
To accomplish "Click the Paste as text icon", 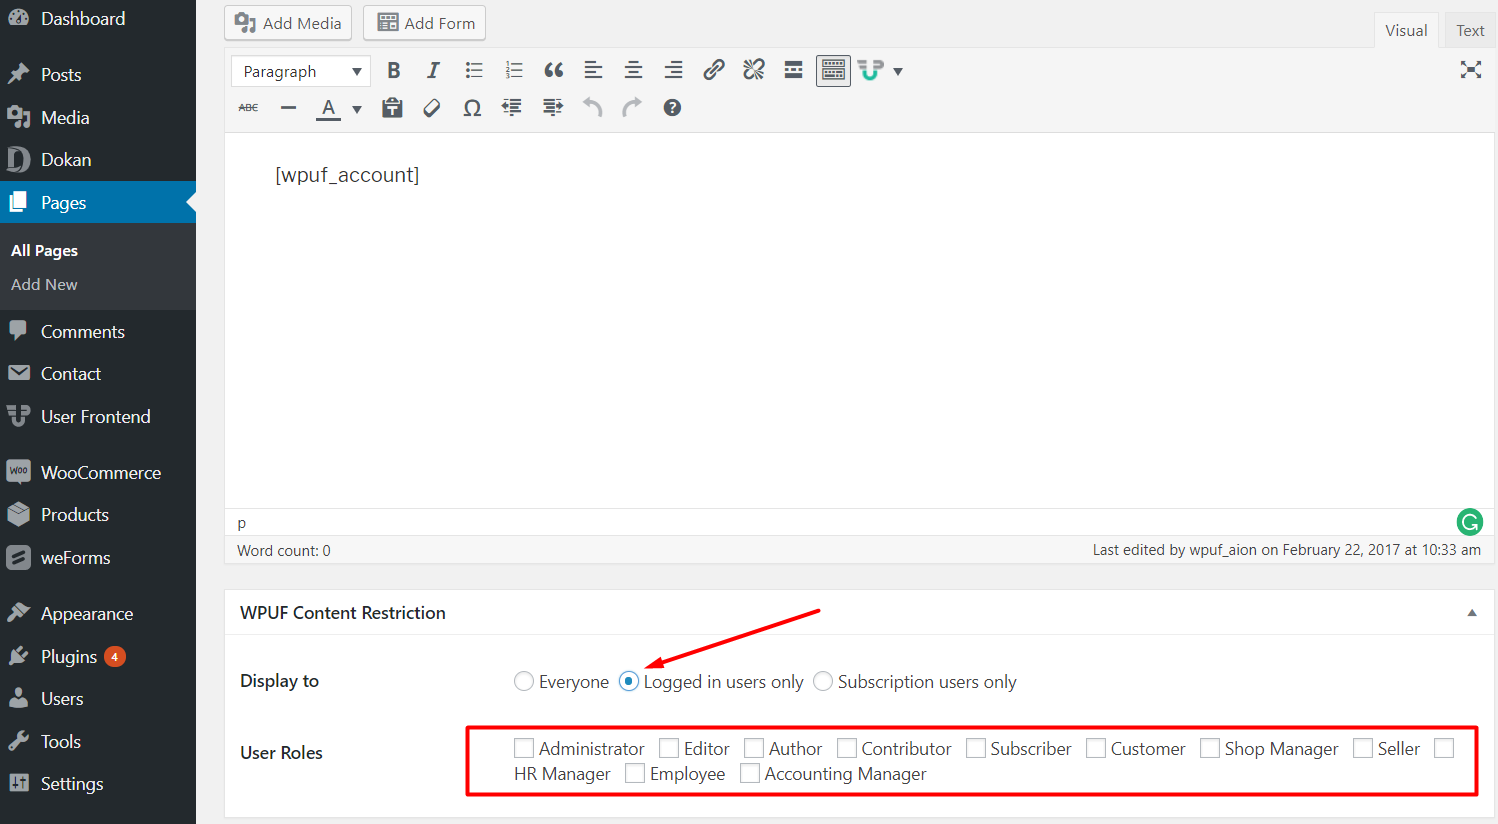I will [392, 108].
